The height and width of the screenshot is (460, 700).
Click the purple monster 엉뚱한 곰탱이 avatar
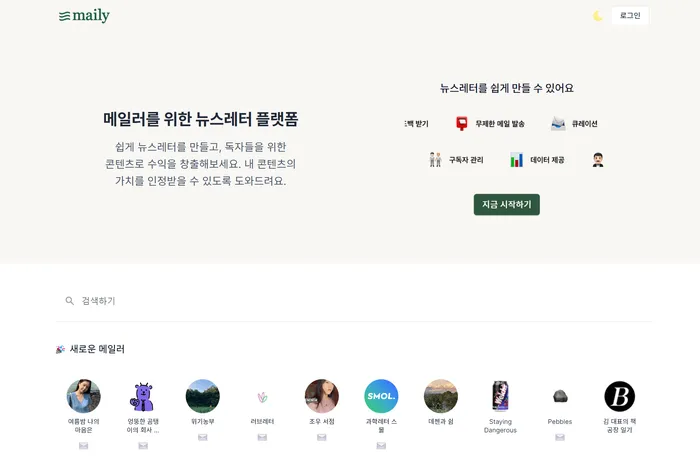[143, 396]
